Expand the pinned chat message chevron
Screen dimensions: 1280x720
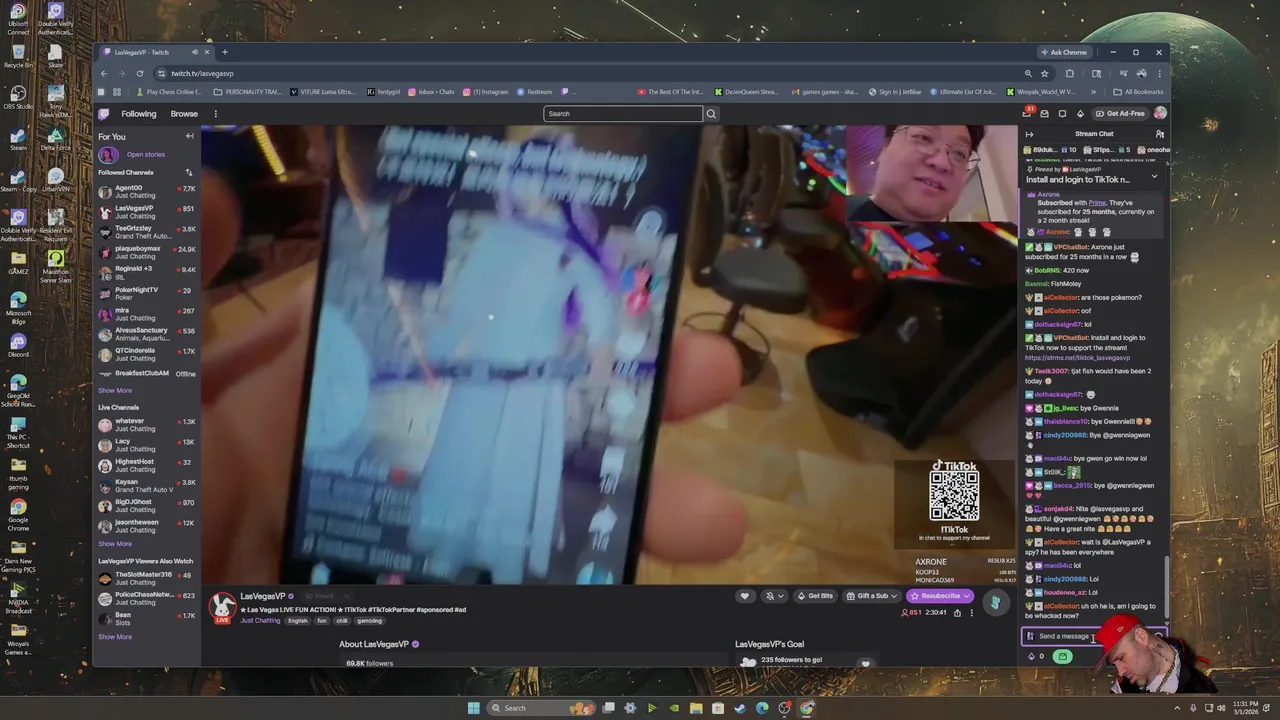click(1154, 177)
